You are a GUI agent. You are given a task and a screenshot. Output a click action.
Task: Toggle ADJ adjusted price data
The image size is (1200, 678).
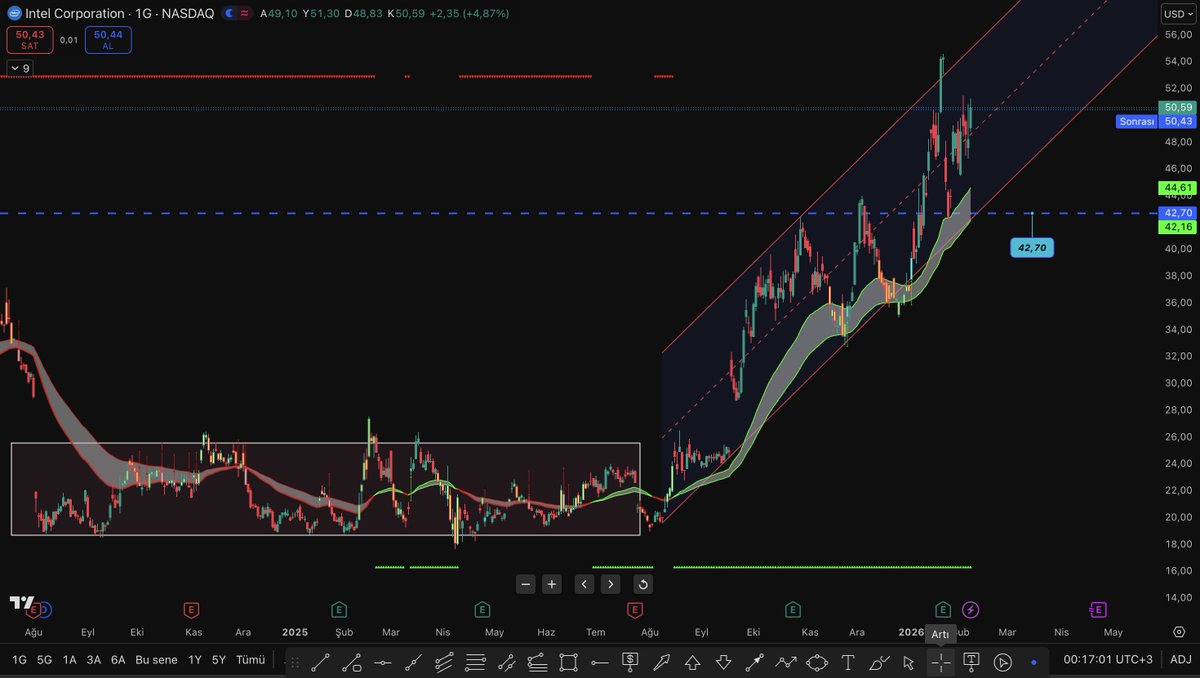pos(1180,660)
